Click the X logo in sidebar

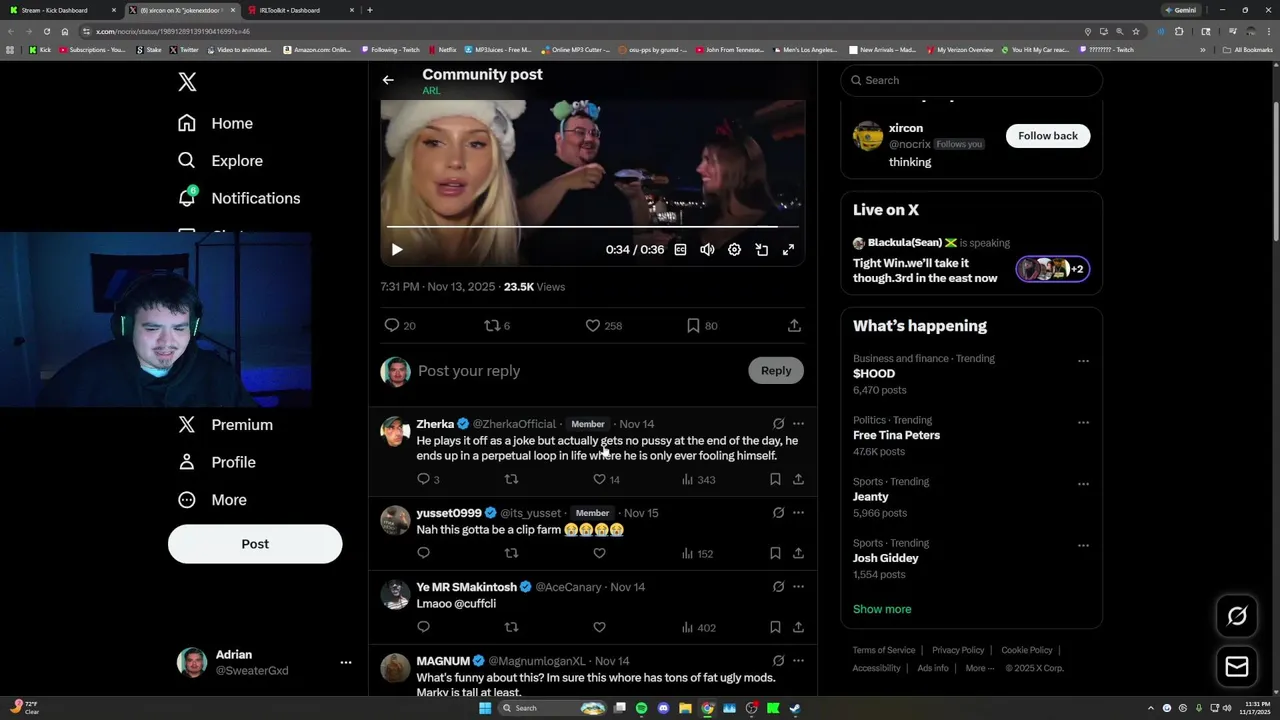pyautogui.click(x=187, y=82)
